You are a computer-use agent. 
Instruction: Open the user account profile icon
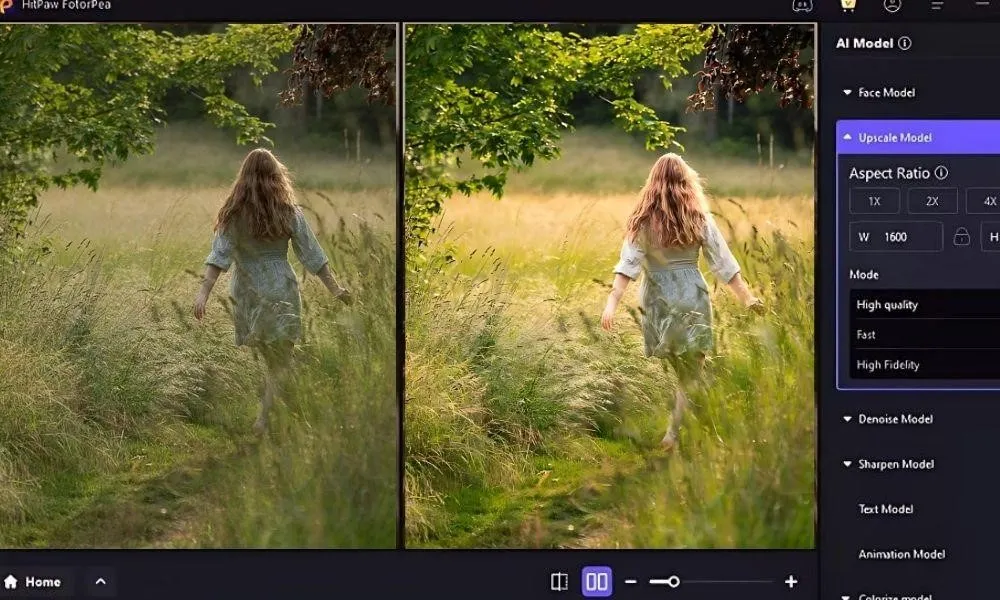point(893,5)
